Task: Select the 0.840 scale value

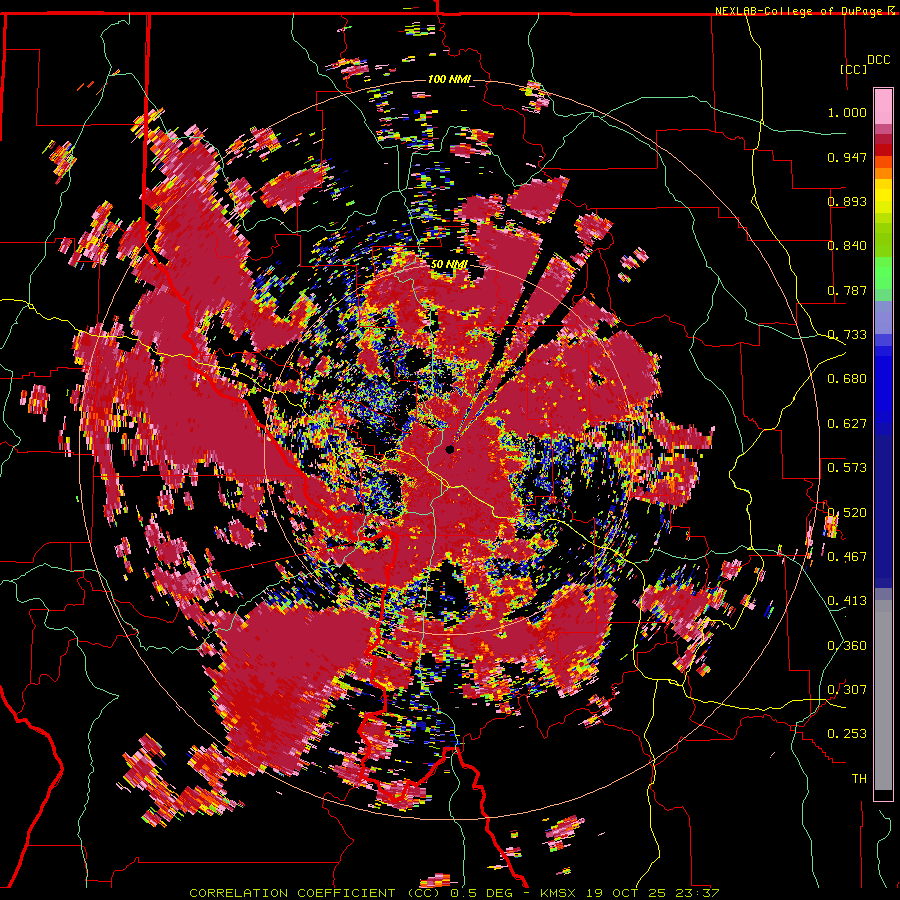Action: tap(847, 246)
